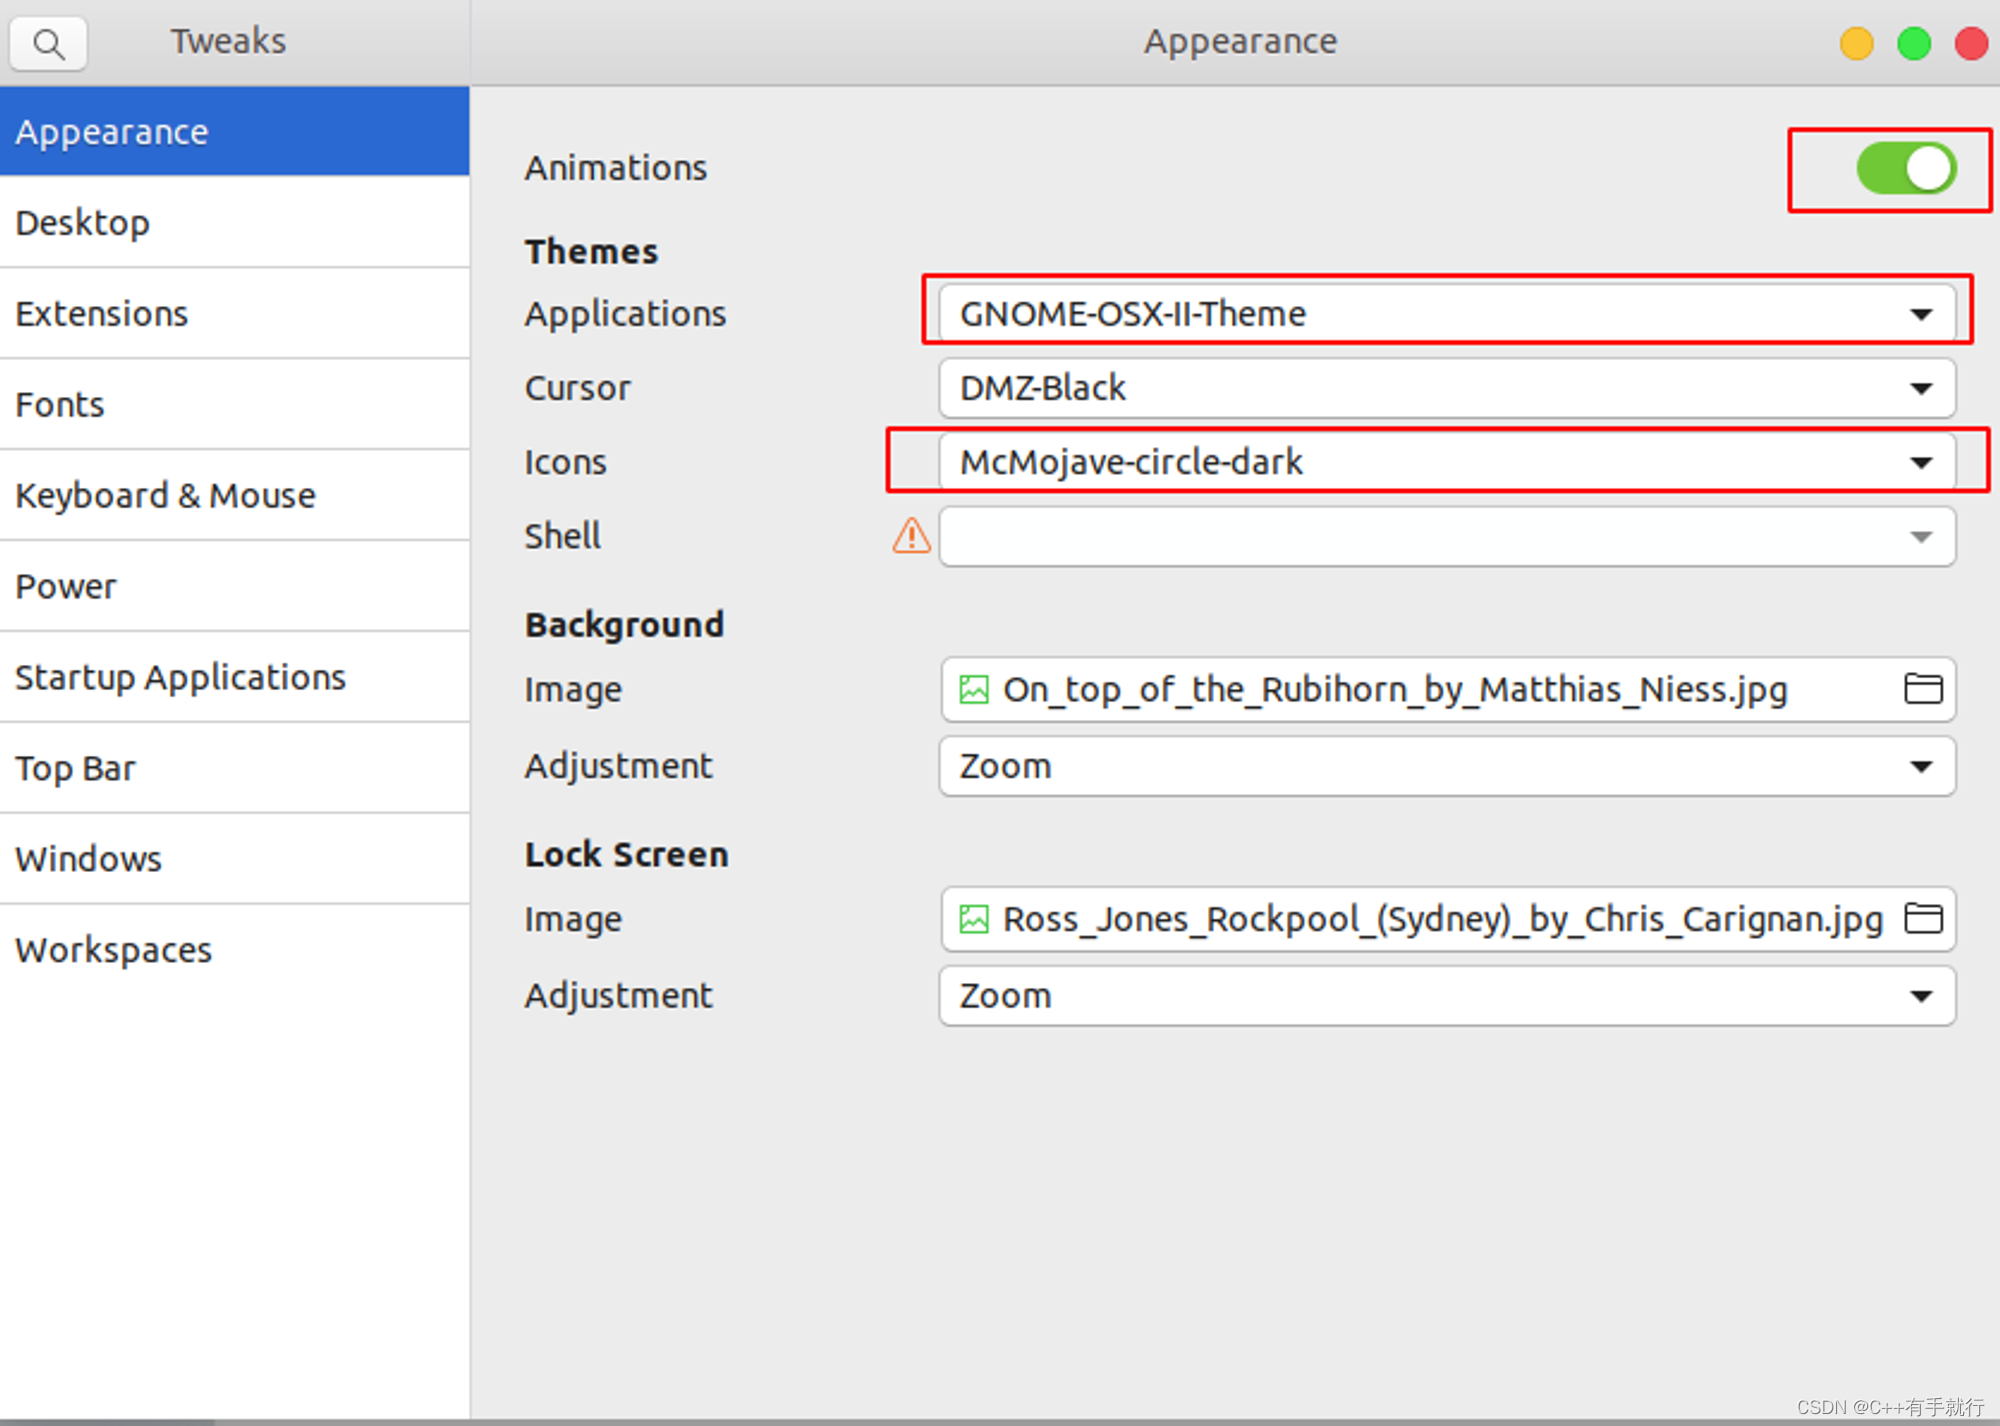
Task: Toggle the Animations switch off
Action: coord(1906,168)
